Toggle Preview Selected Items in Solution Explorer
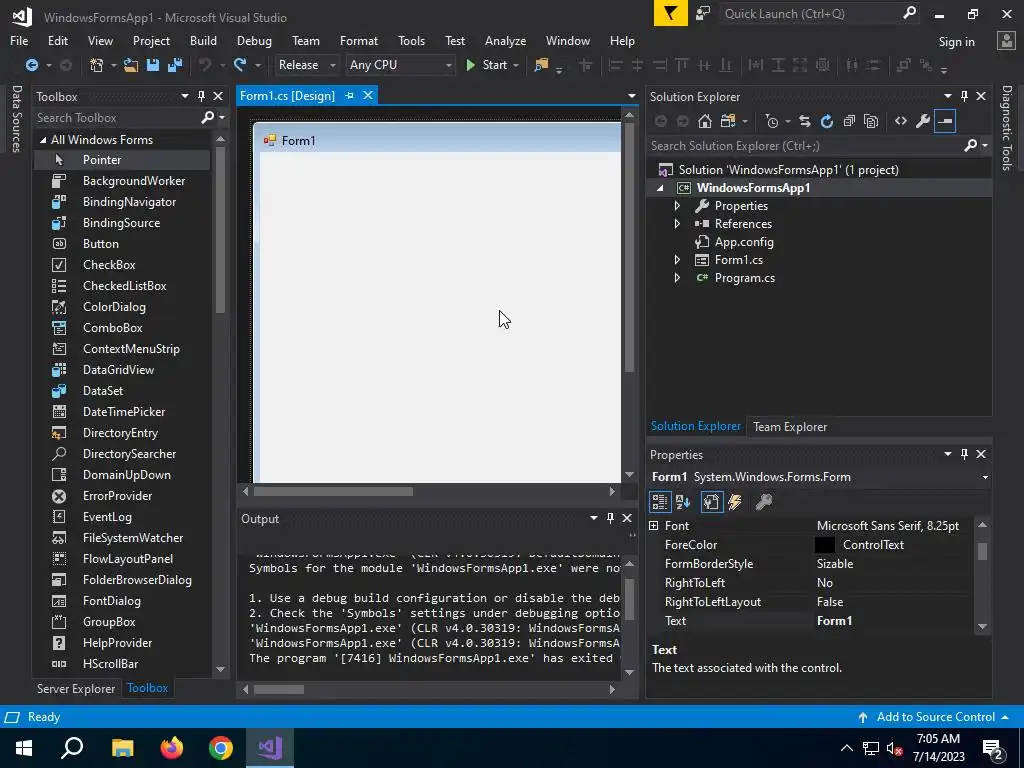The width and height of the screenshot is (1024, 768). pyautogui.click(x=945, y=121)
